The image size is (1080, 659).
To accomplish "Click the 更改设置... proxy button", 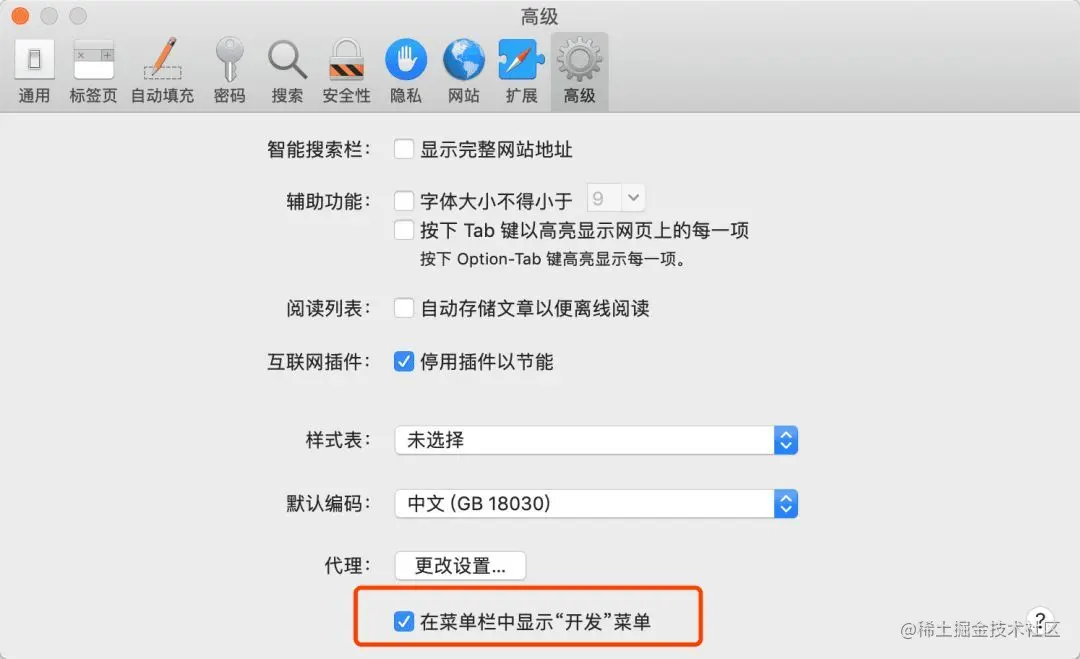I will [460, 565].
